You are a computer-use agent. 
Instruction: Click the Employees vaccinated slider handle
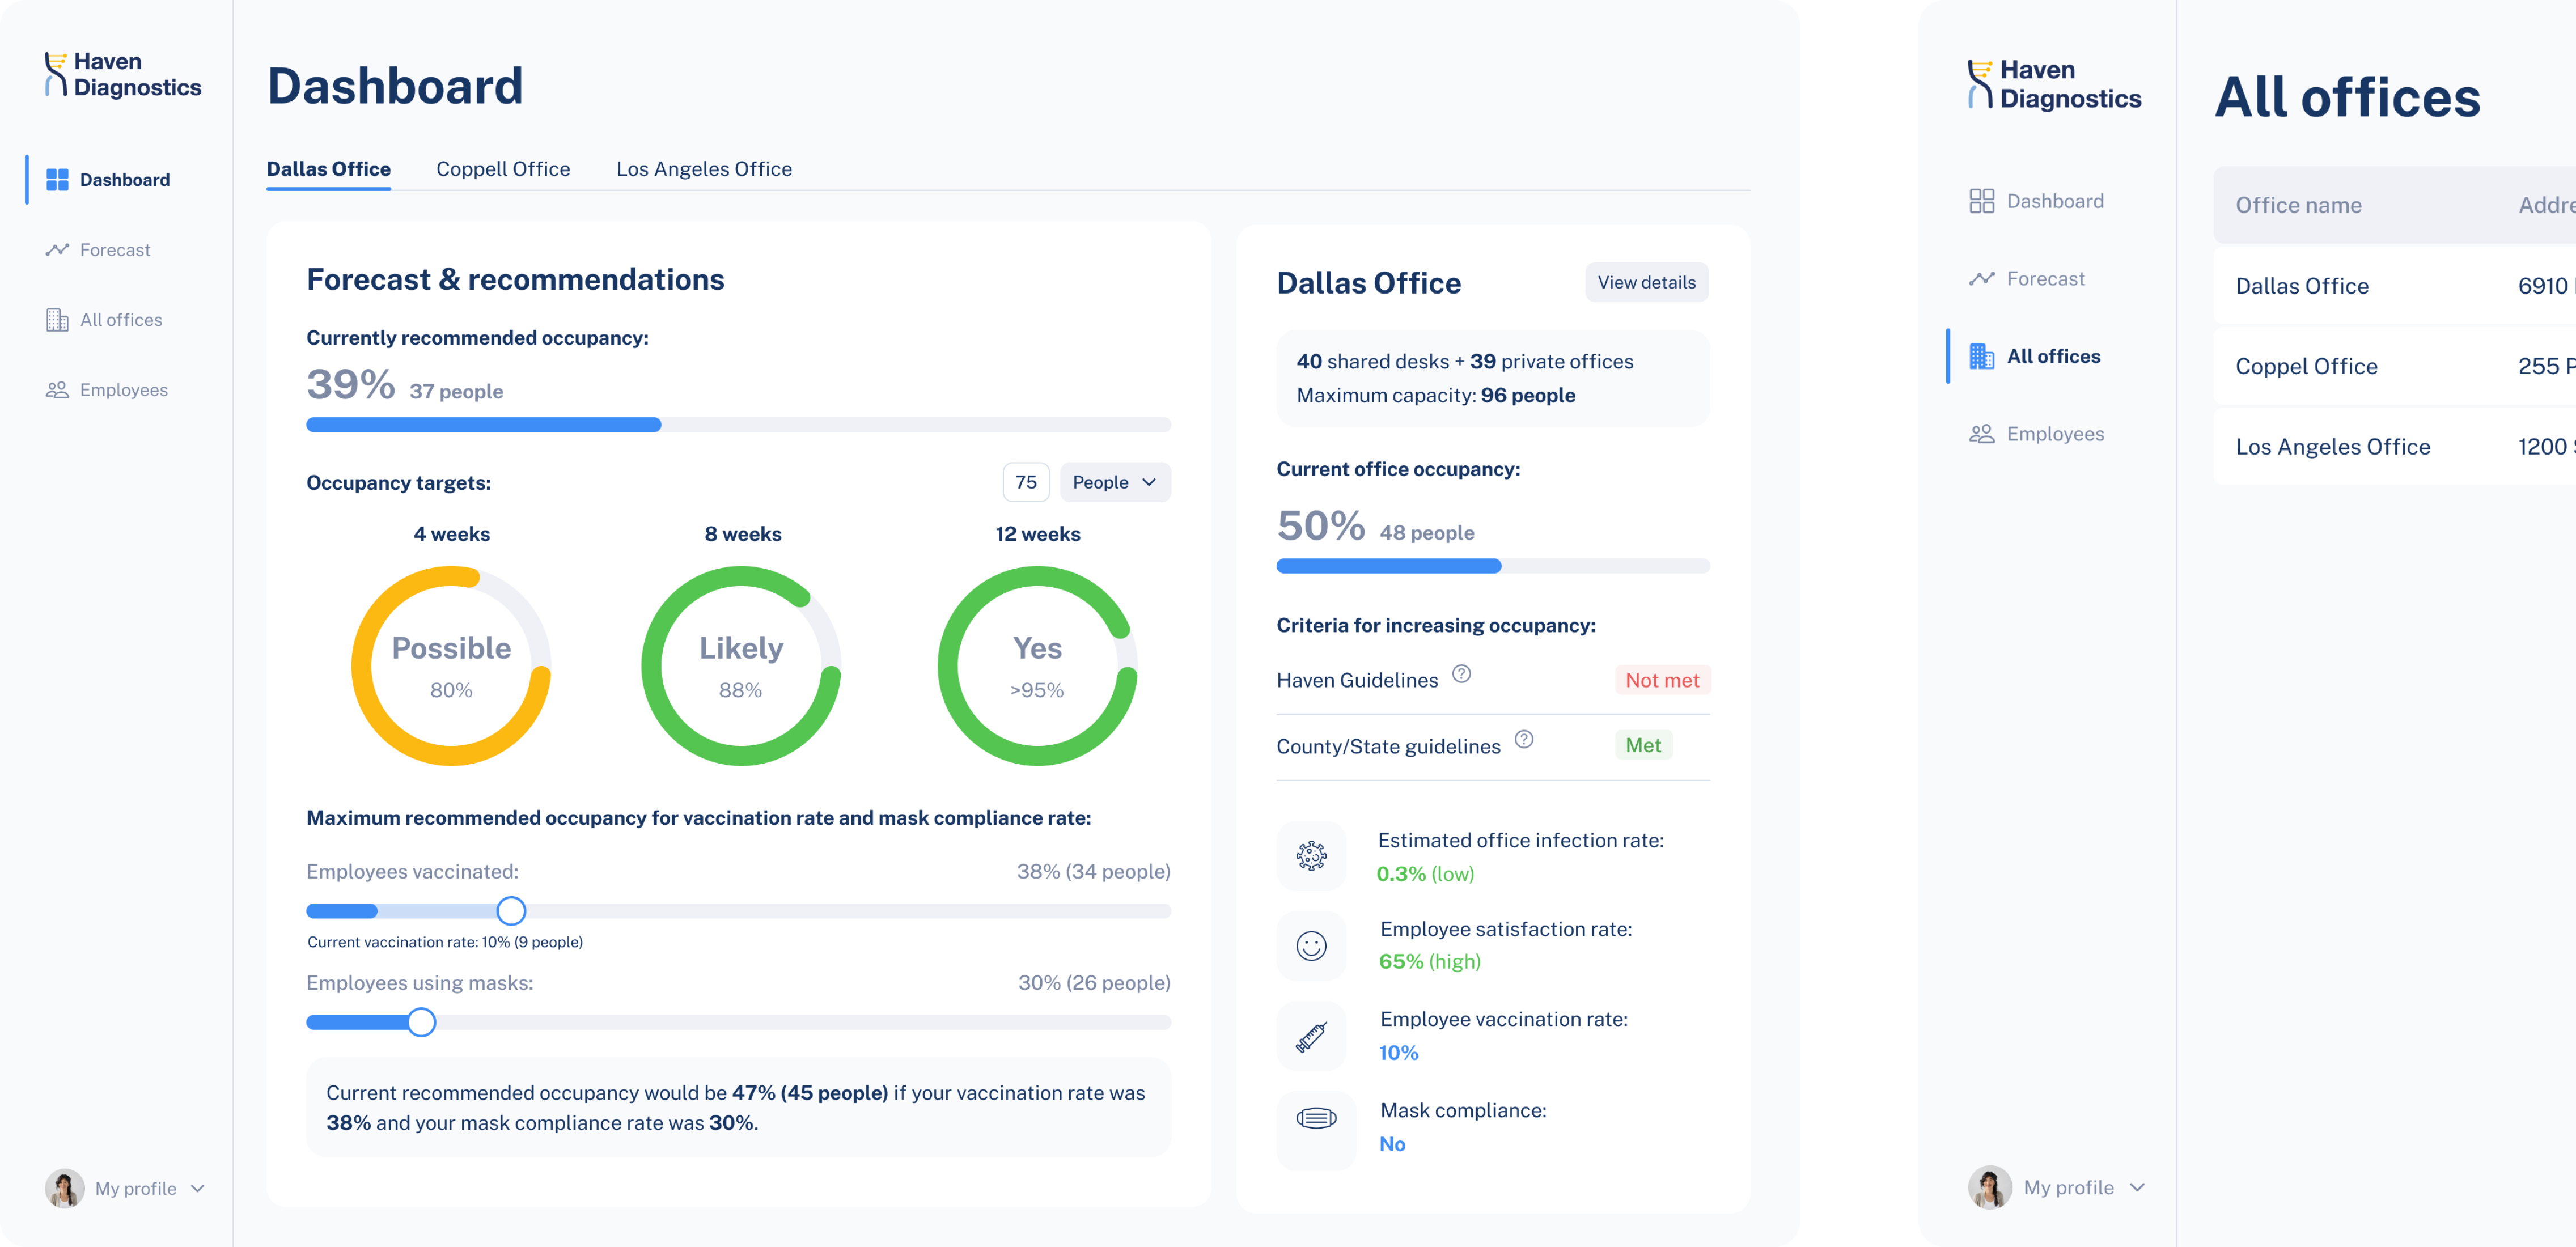(x=511, y=911)
